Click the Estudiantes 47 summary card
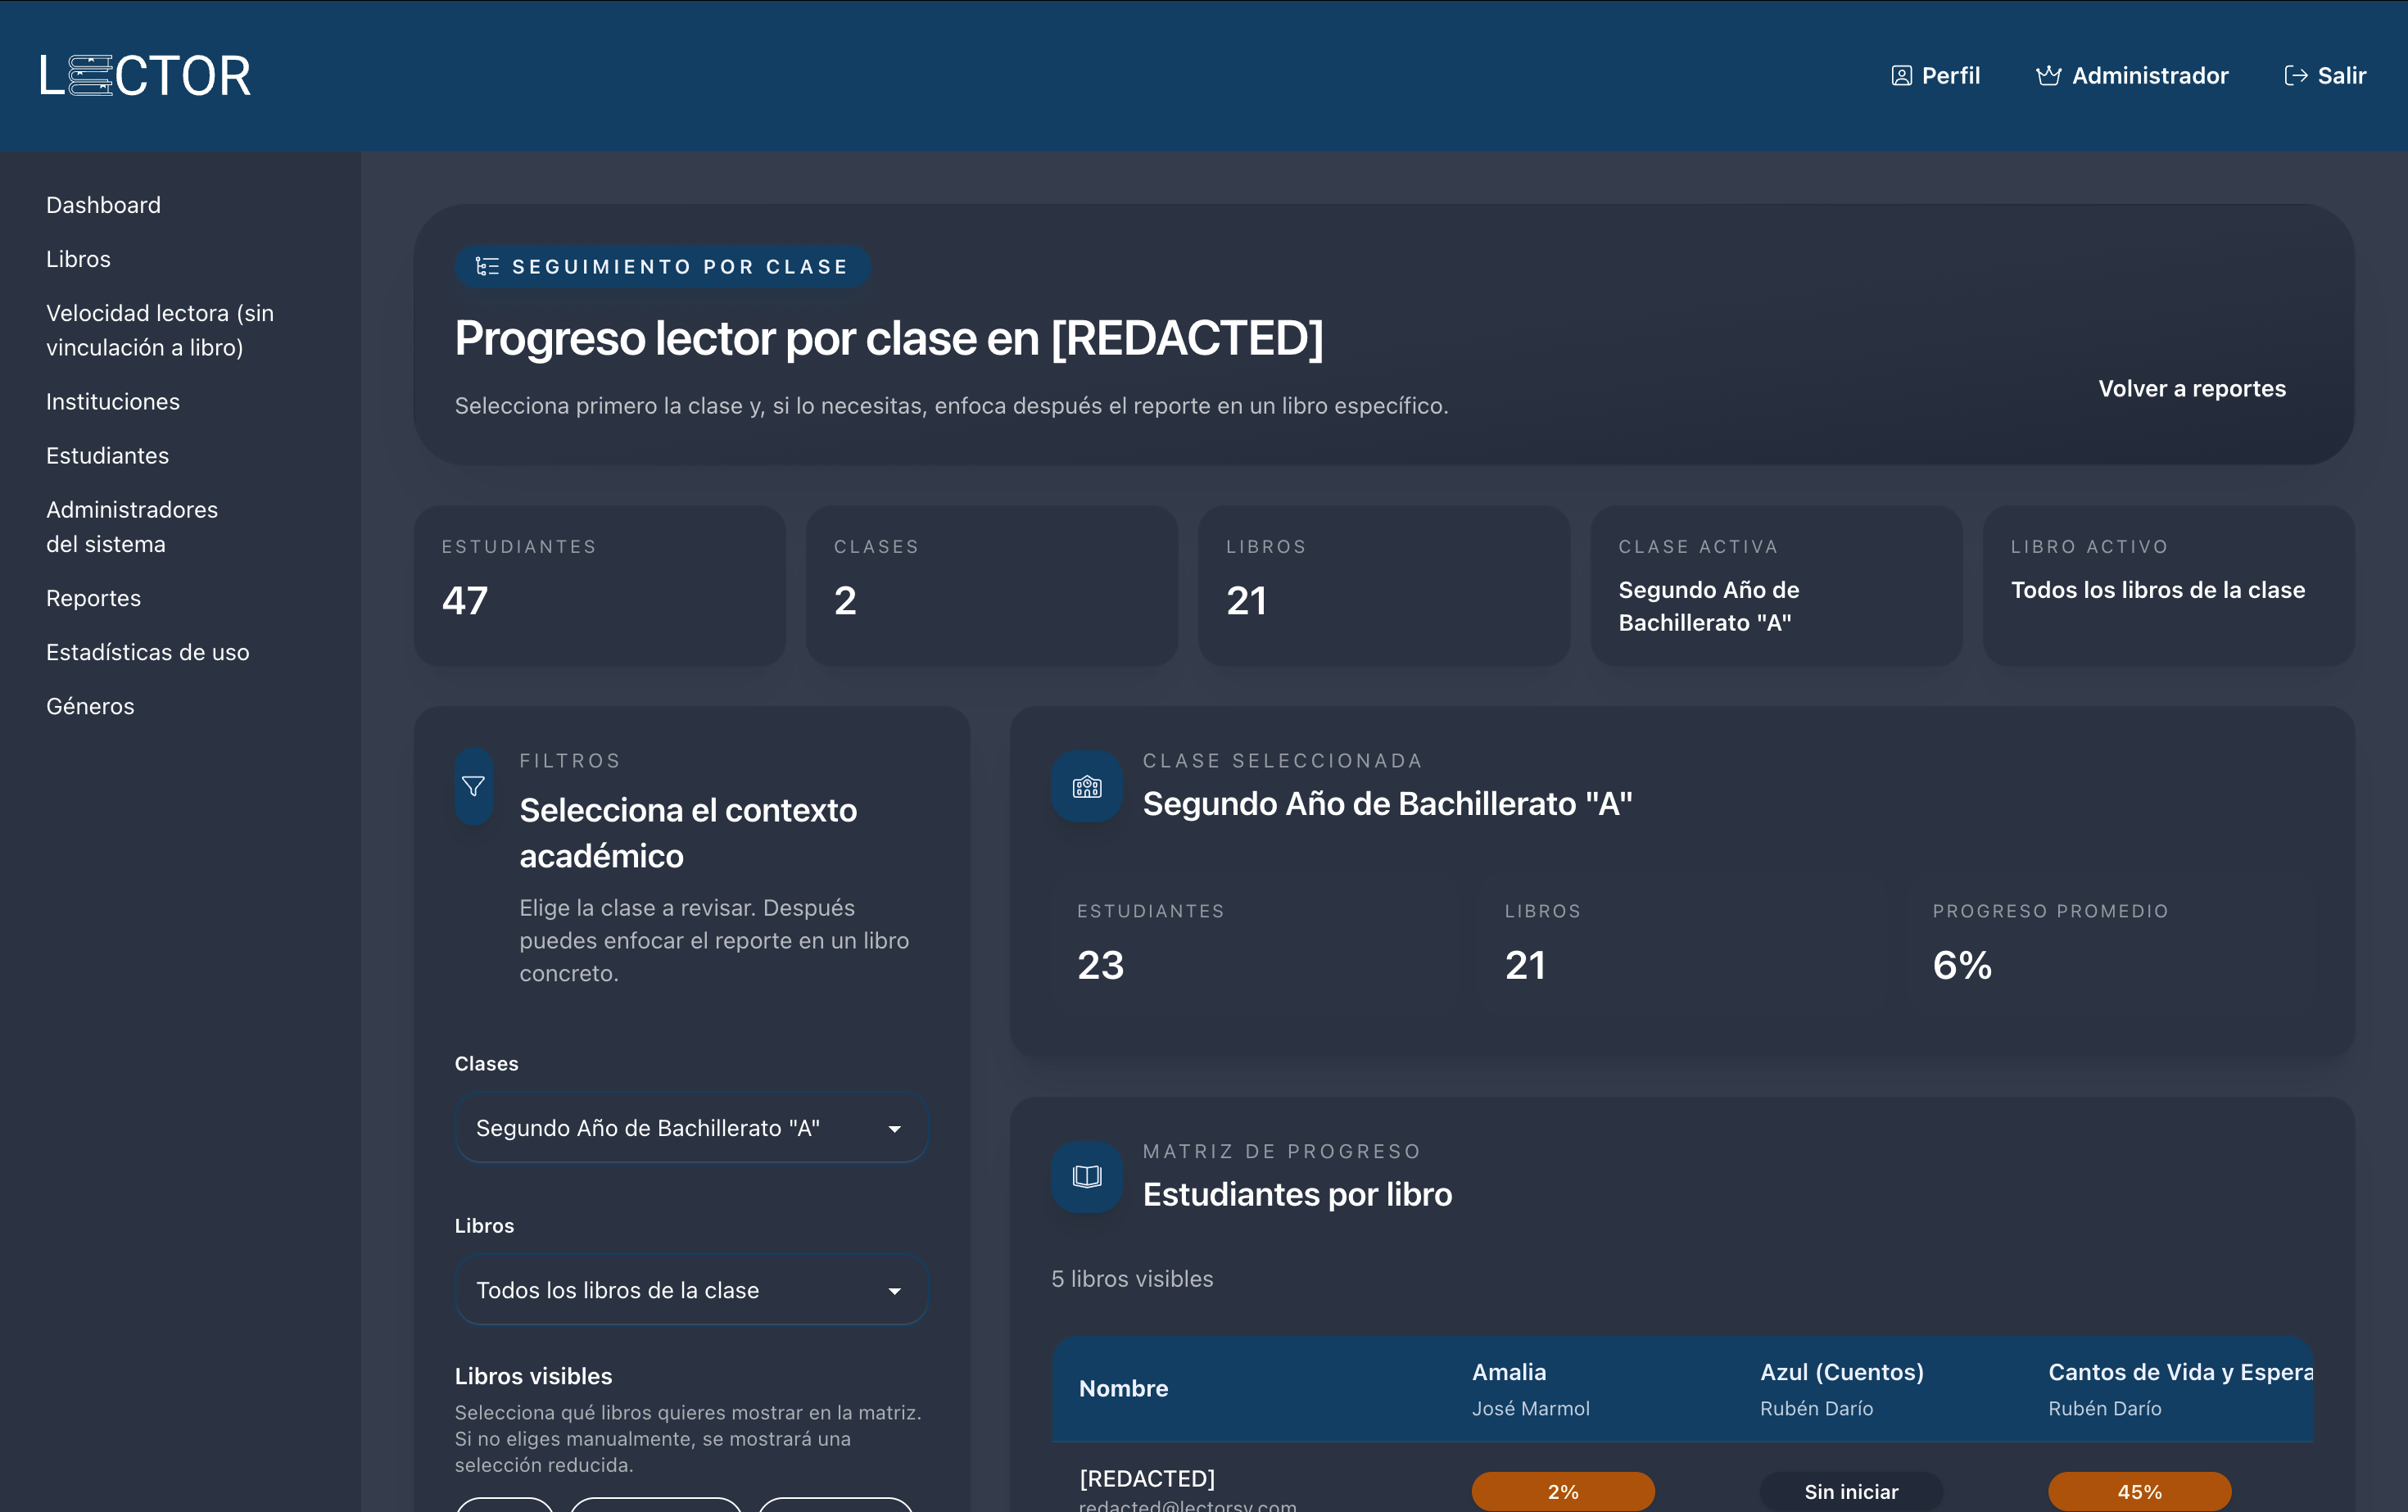Image resolution: width=2408 pixels, height=1512 pixels. click(x=600, y=585)
